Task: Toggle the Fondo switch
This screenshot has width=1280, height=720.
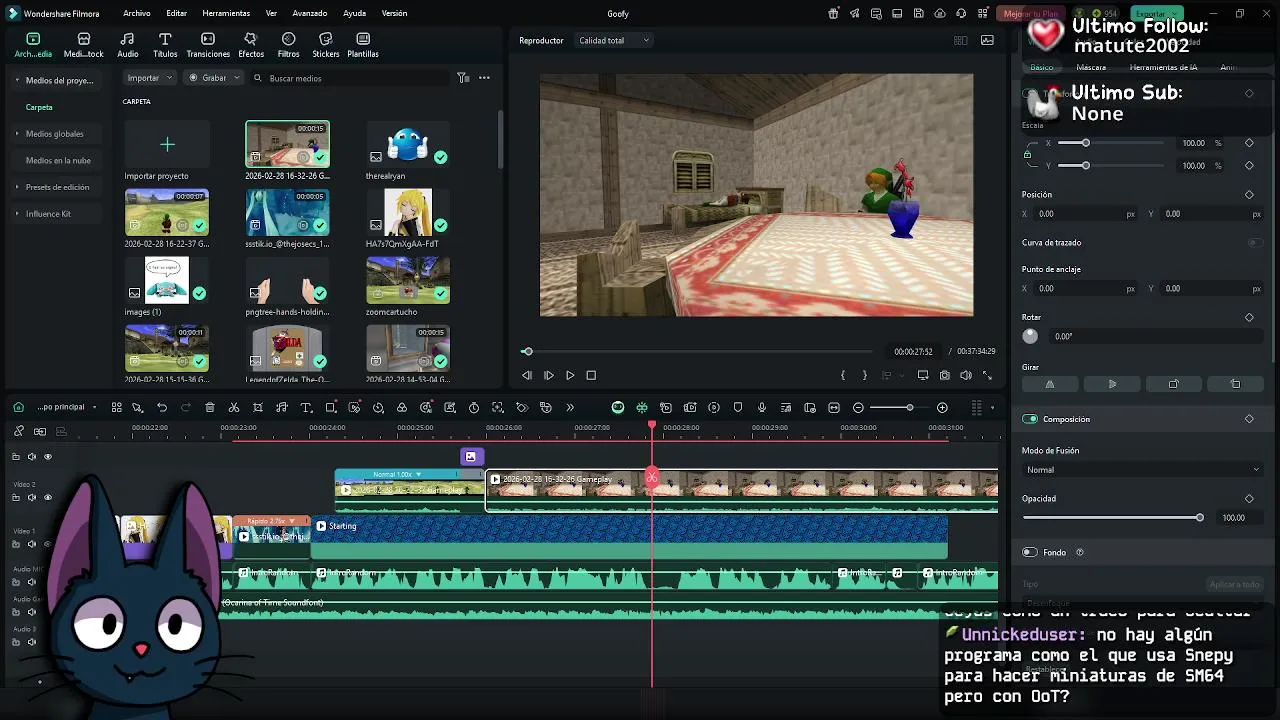Action: point(1030,552)
